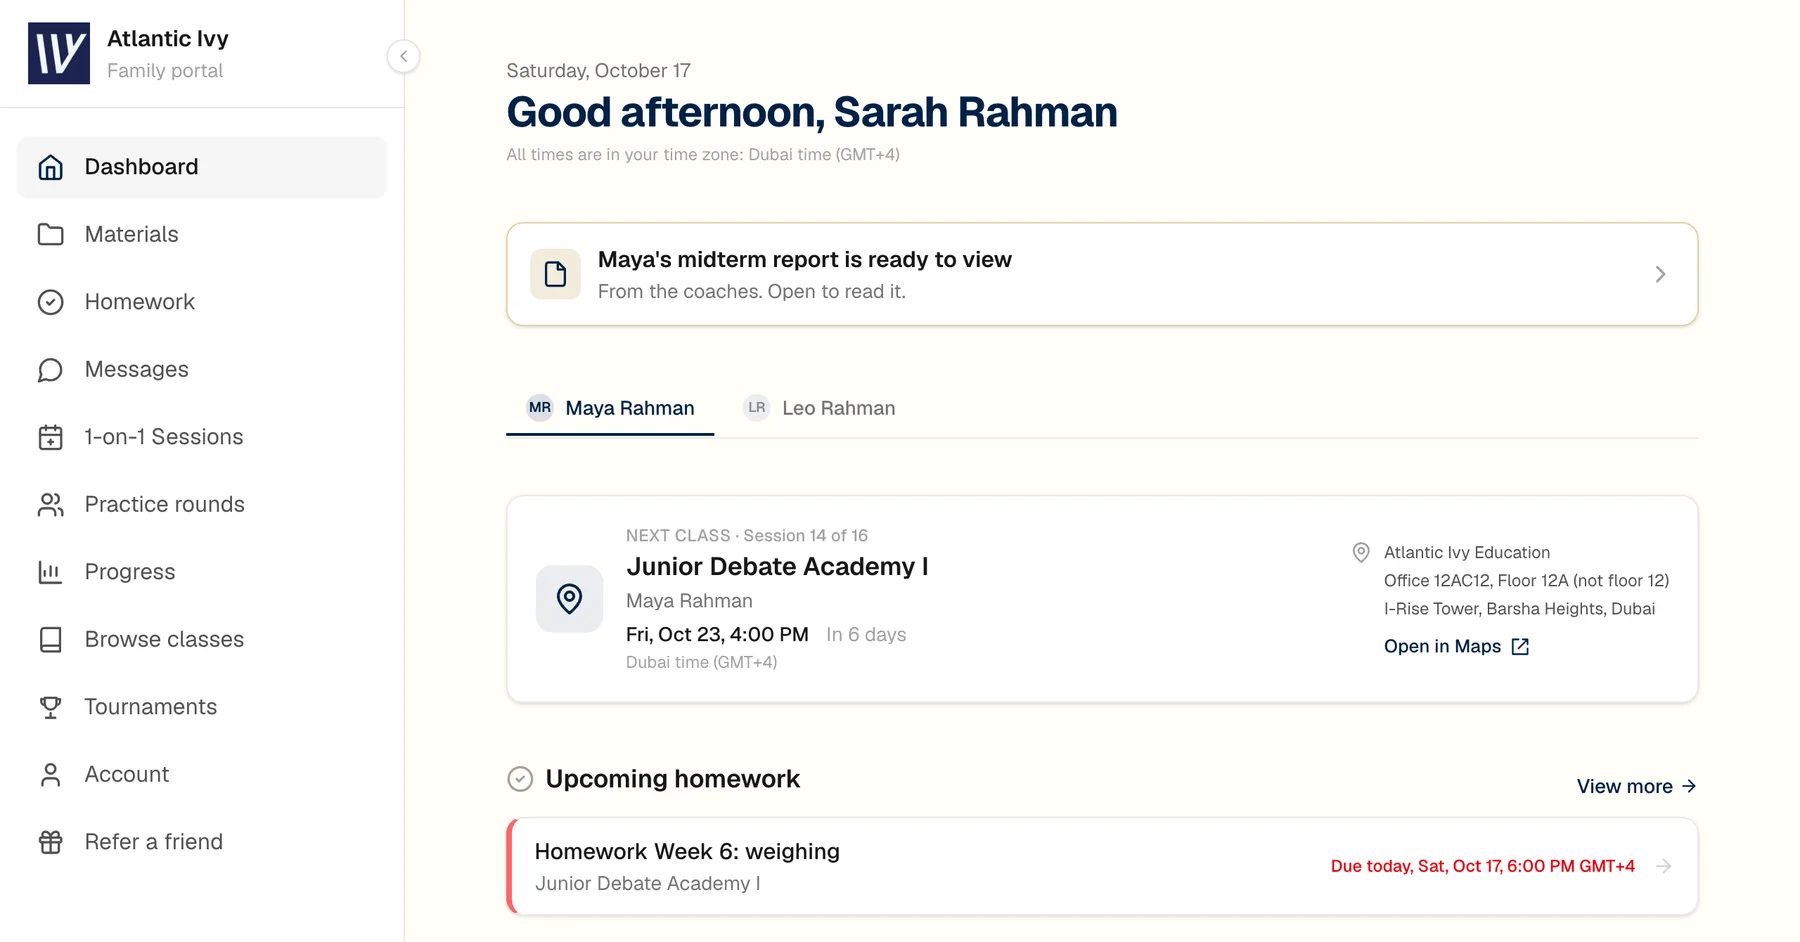1800x942 pixels.
Task: Switch to Maya Rahman tab
Action: (x=610, y=408)
